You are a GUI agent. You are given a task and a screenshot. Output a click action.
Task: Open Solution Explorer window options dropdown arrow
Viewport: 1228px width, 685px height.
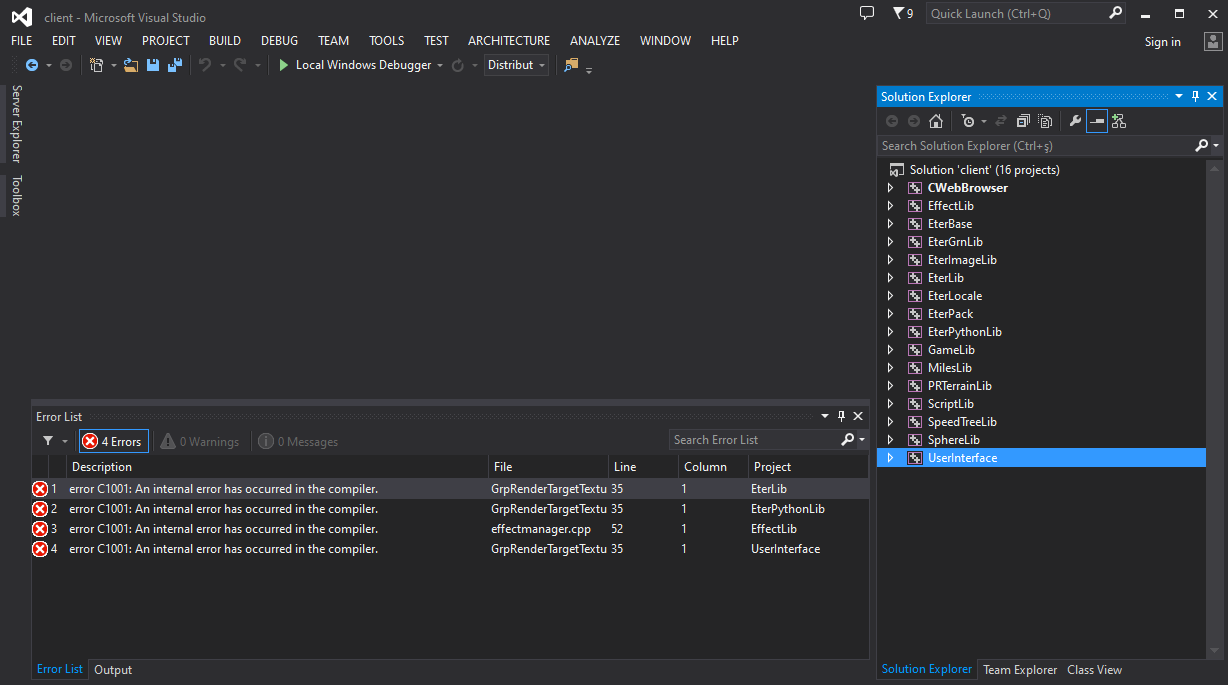[x=1179, y=97]
